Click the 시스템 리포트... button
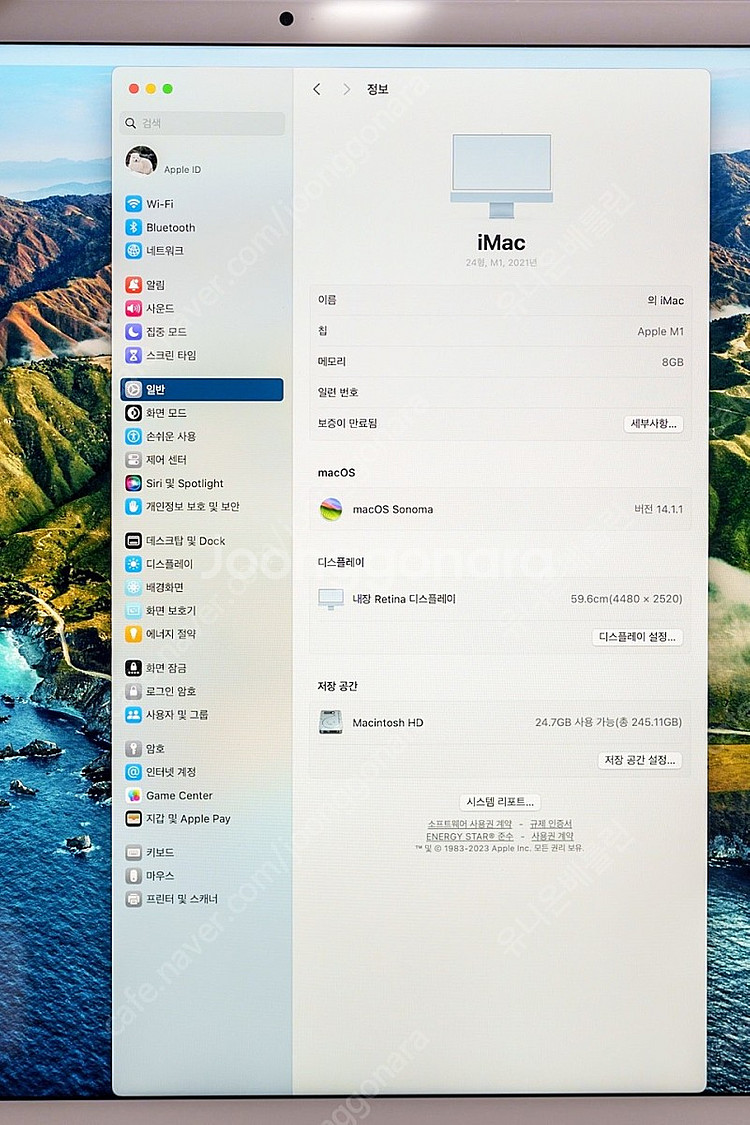The height and width of the screenshot is (1125, 750). [500, 801]
